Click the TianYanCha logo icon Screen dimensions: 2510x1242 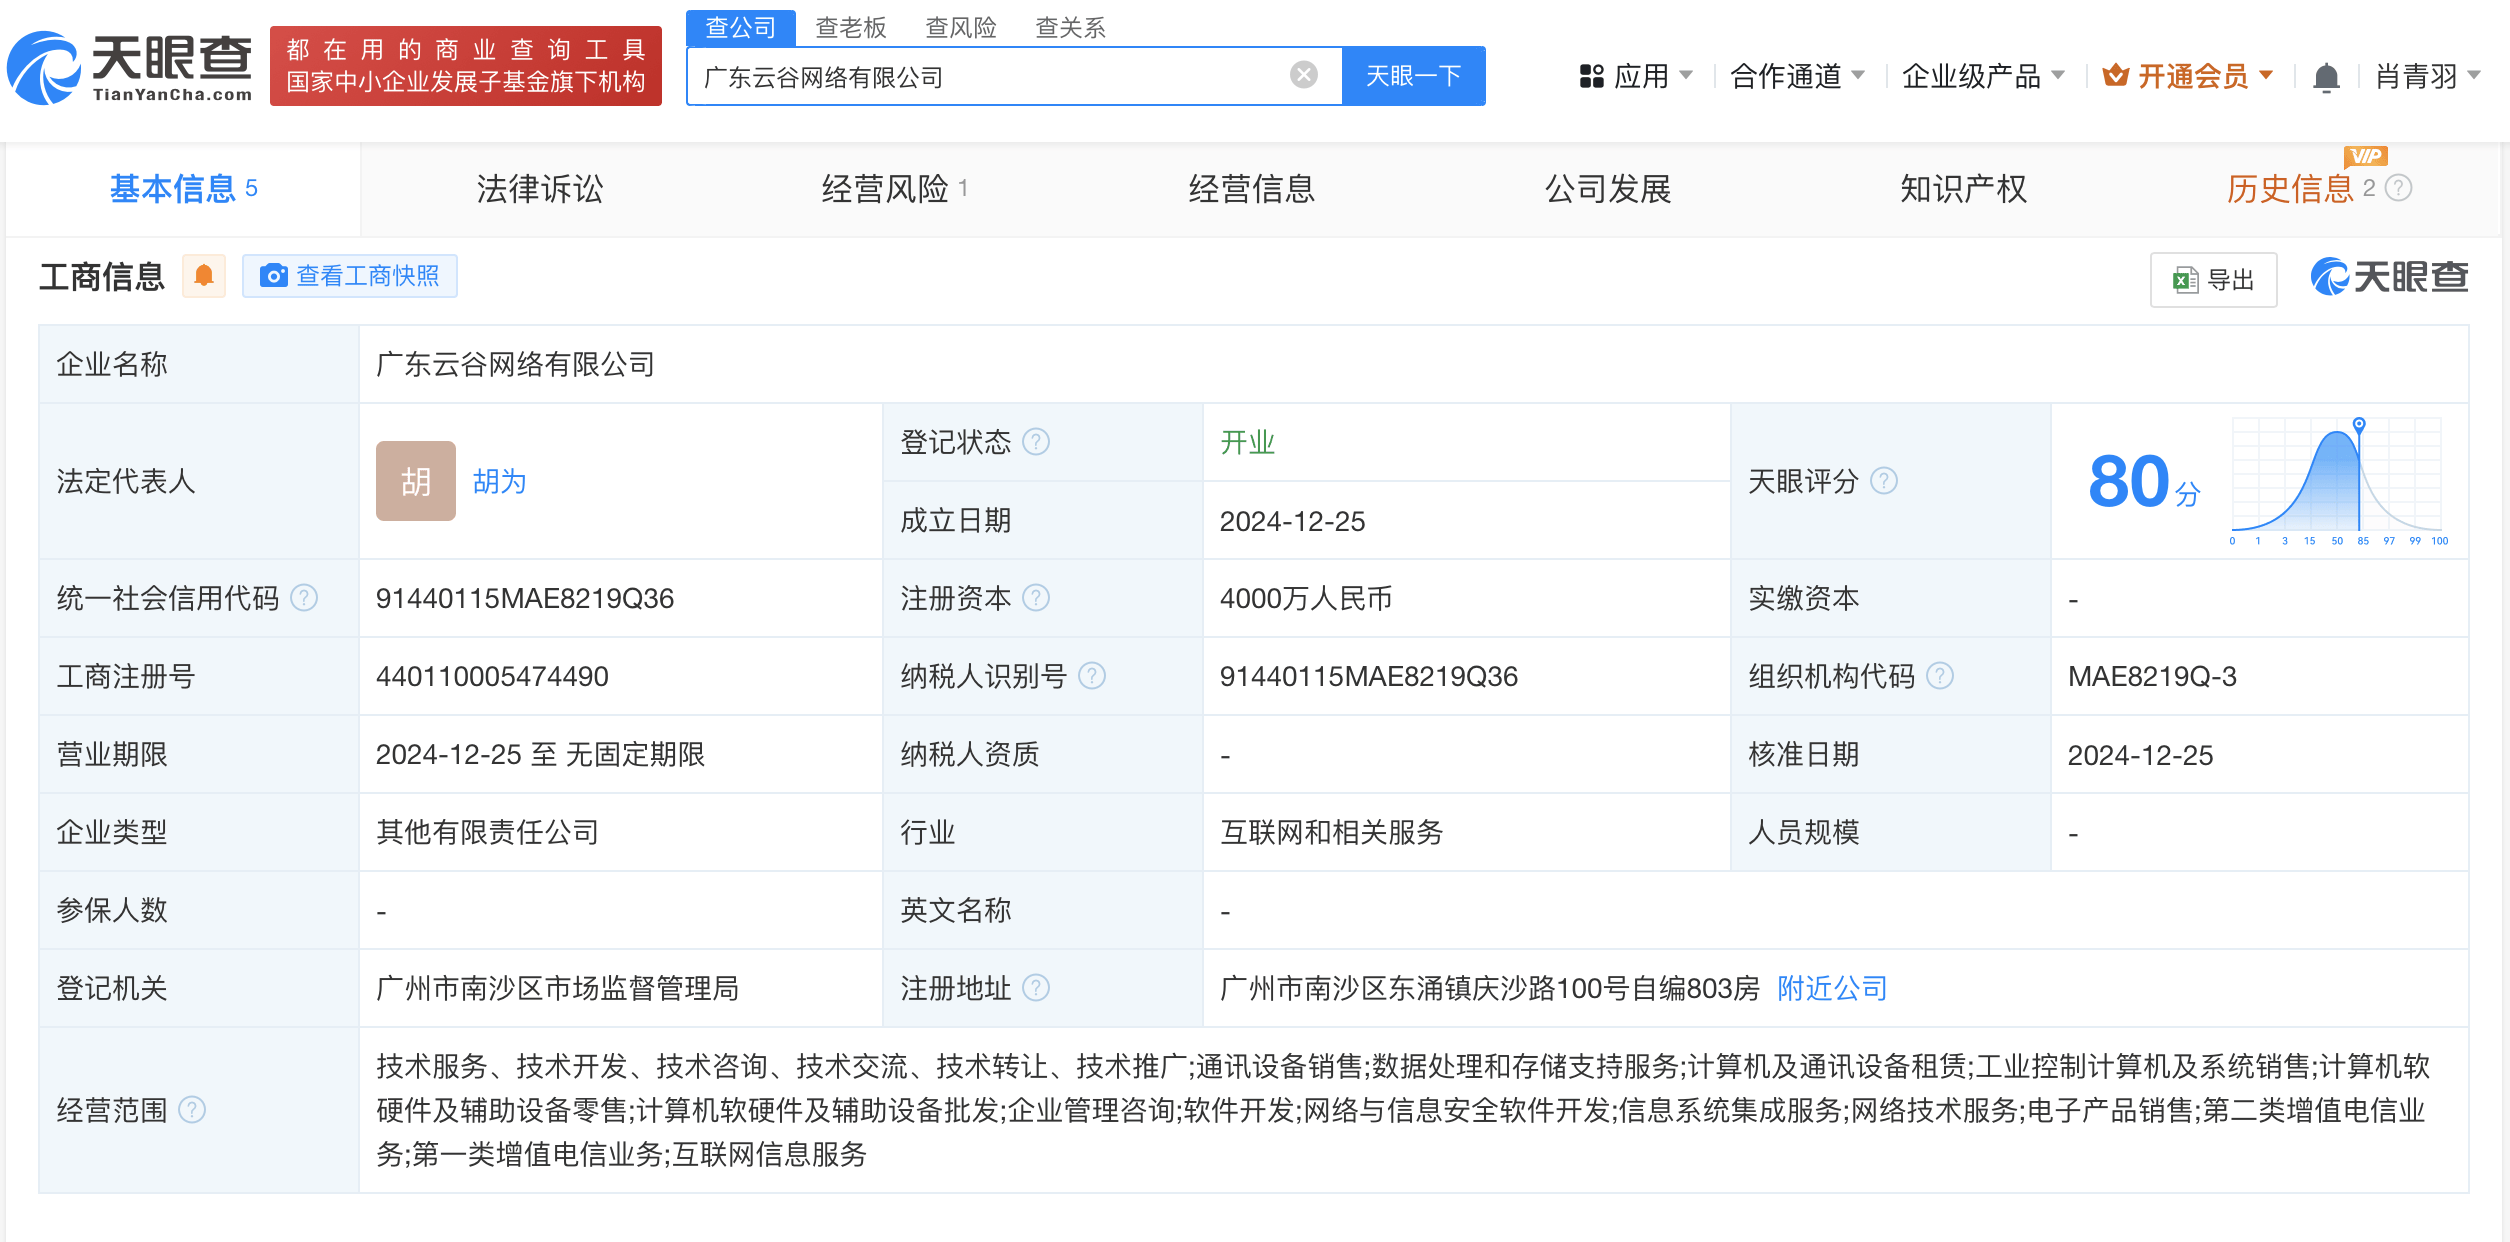coord(45,68)
